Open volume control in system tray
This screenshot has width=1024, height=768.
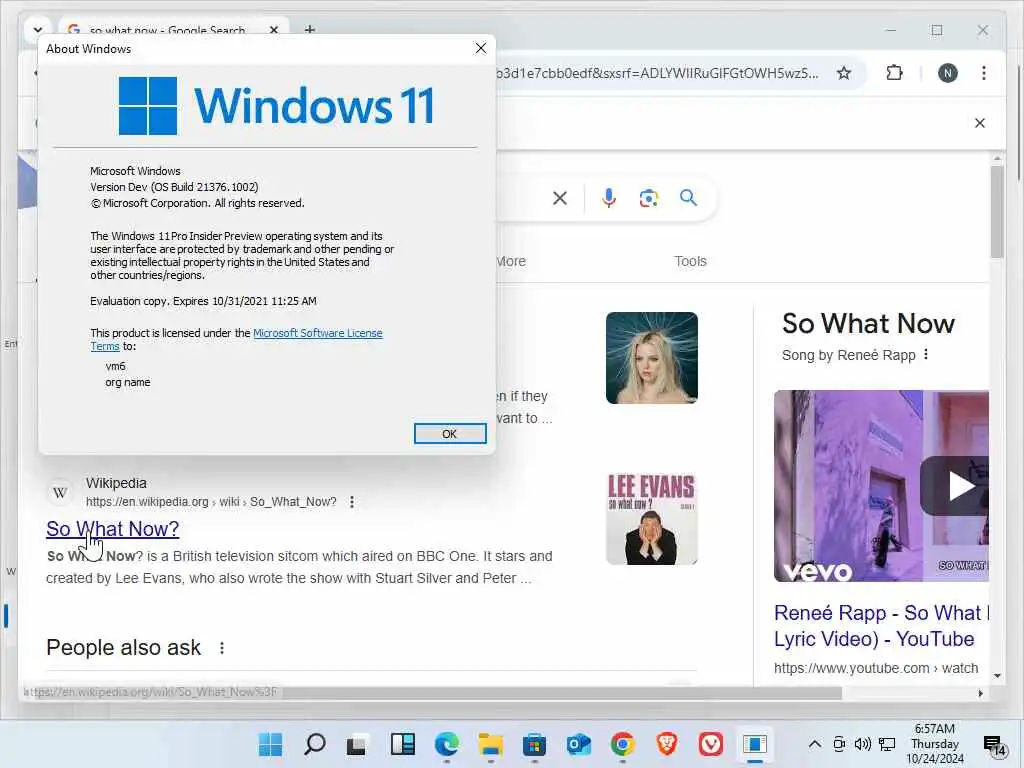click(x=863, y=744)
